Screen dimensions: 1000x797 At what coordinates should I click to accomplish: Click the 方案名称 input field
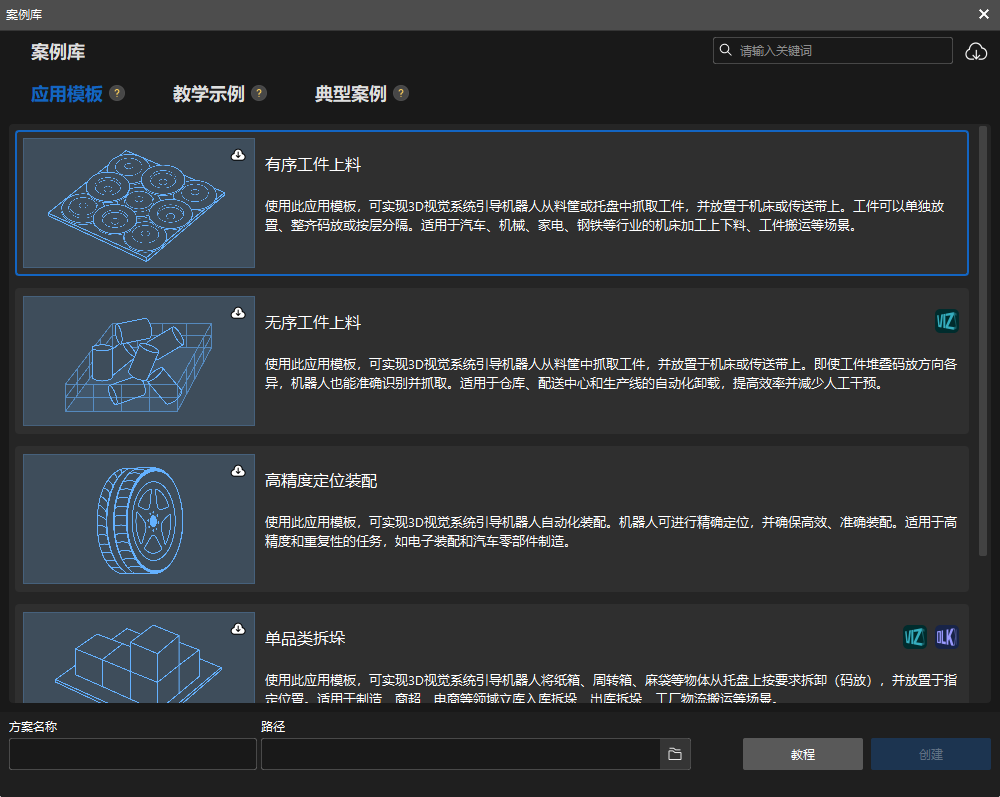point(132,754)
